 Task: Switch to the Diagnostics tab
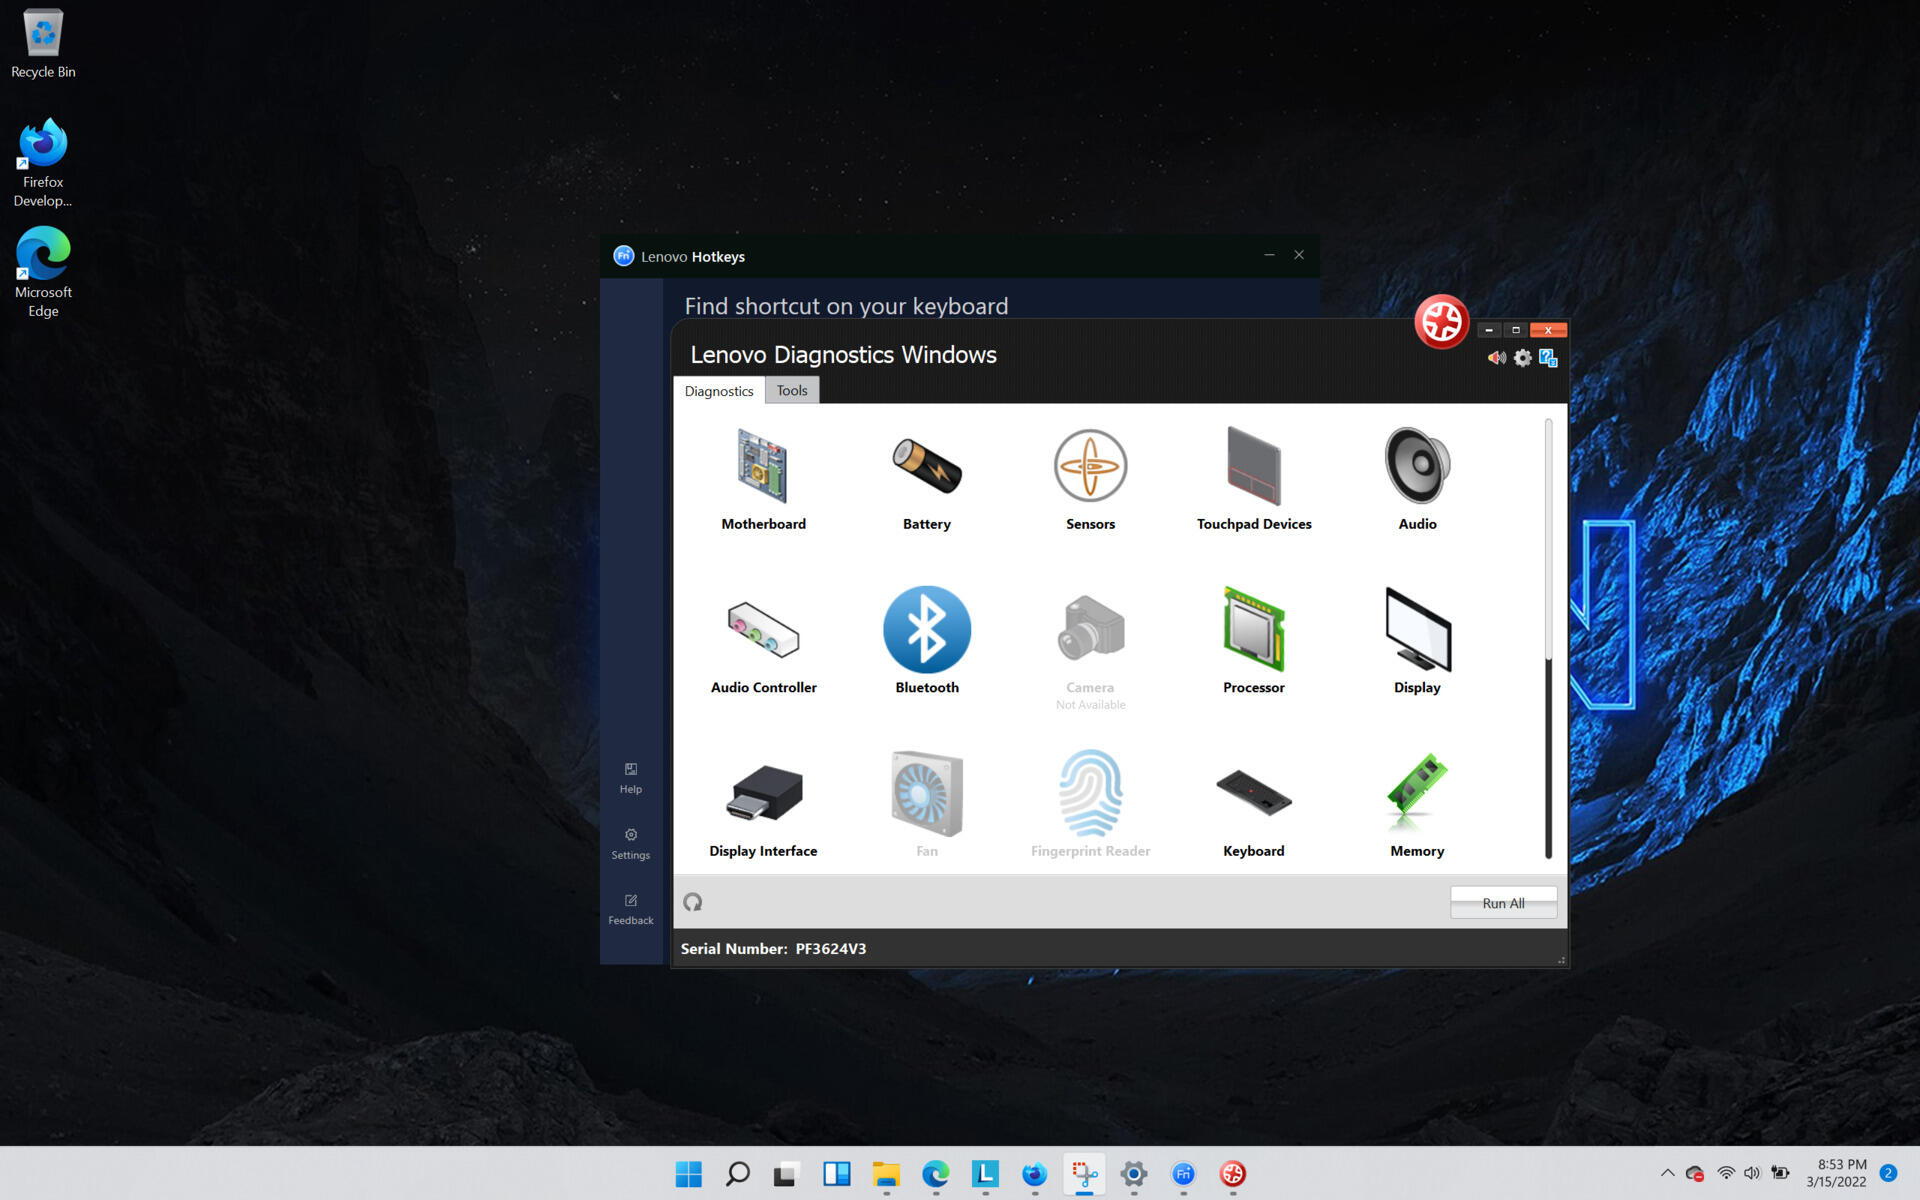719,391
